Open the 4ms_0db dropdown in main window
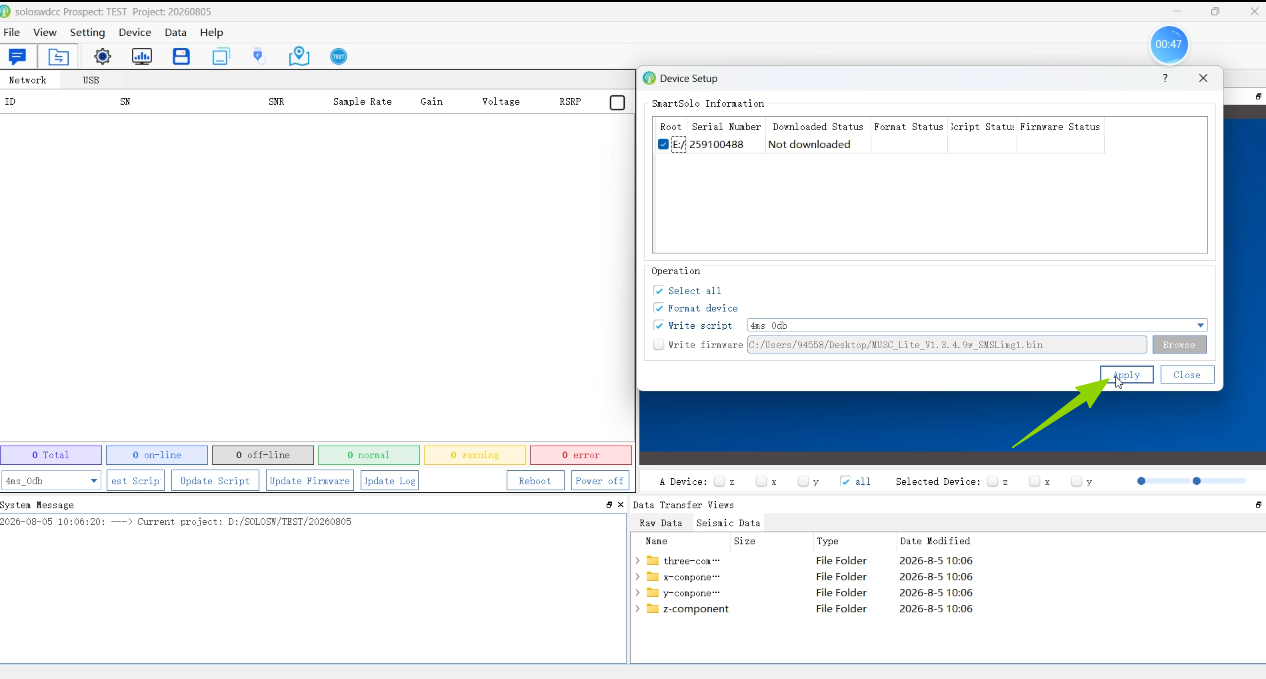The width and height of the screenshot is (1266, 679). pos(51,481)
